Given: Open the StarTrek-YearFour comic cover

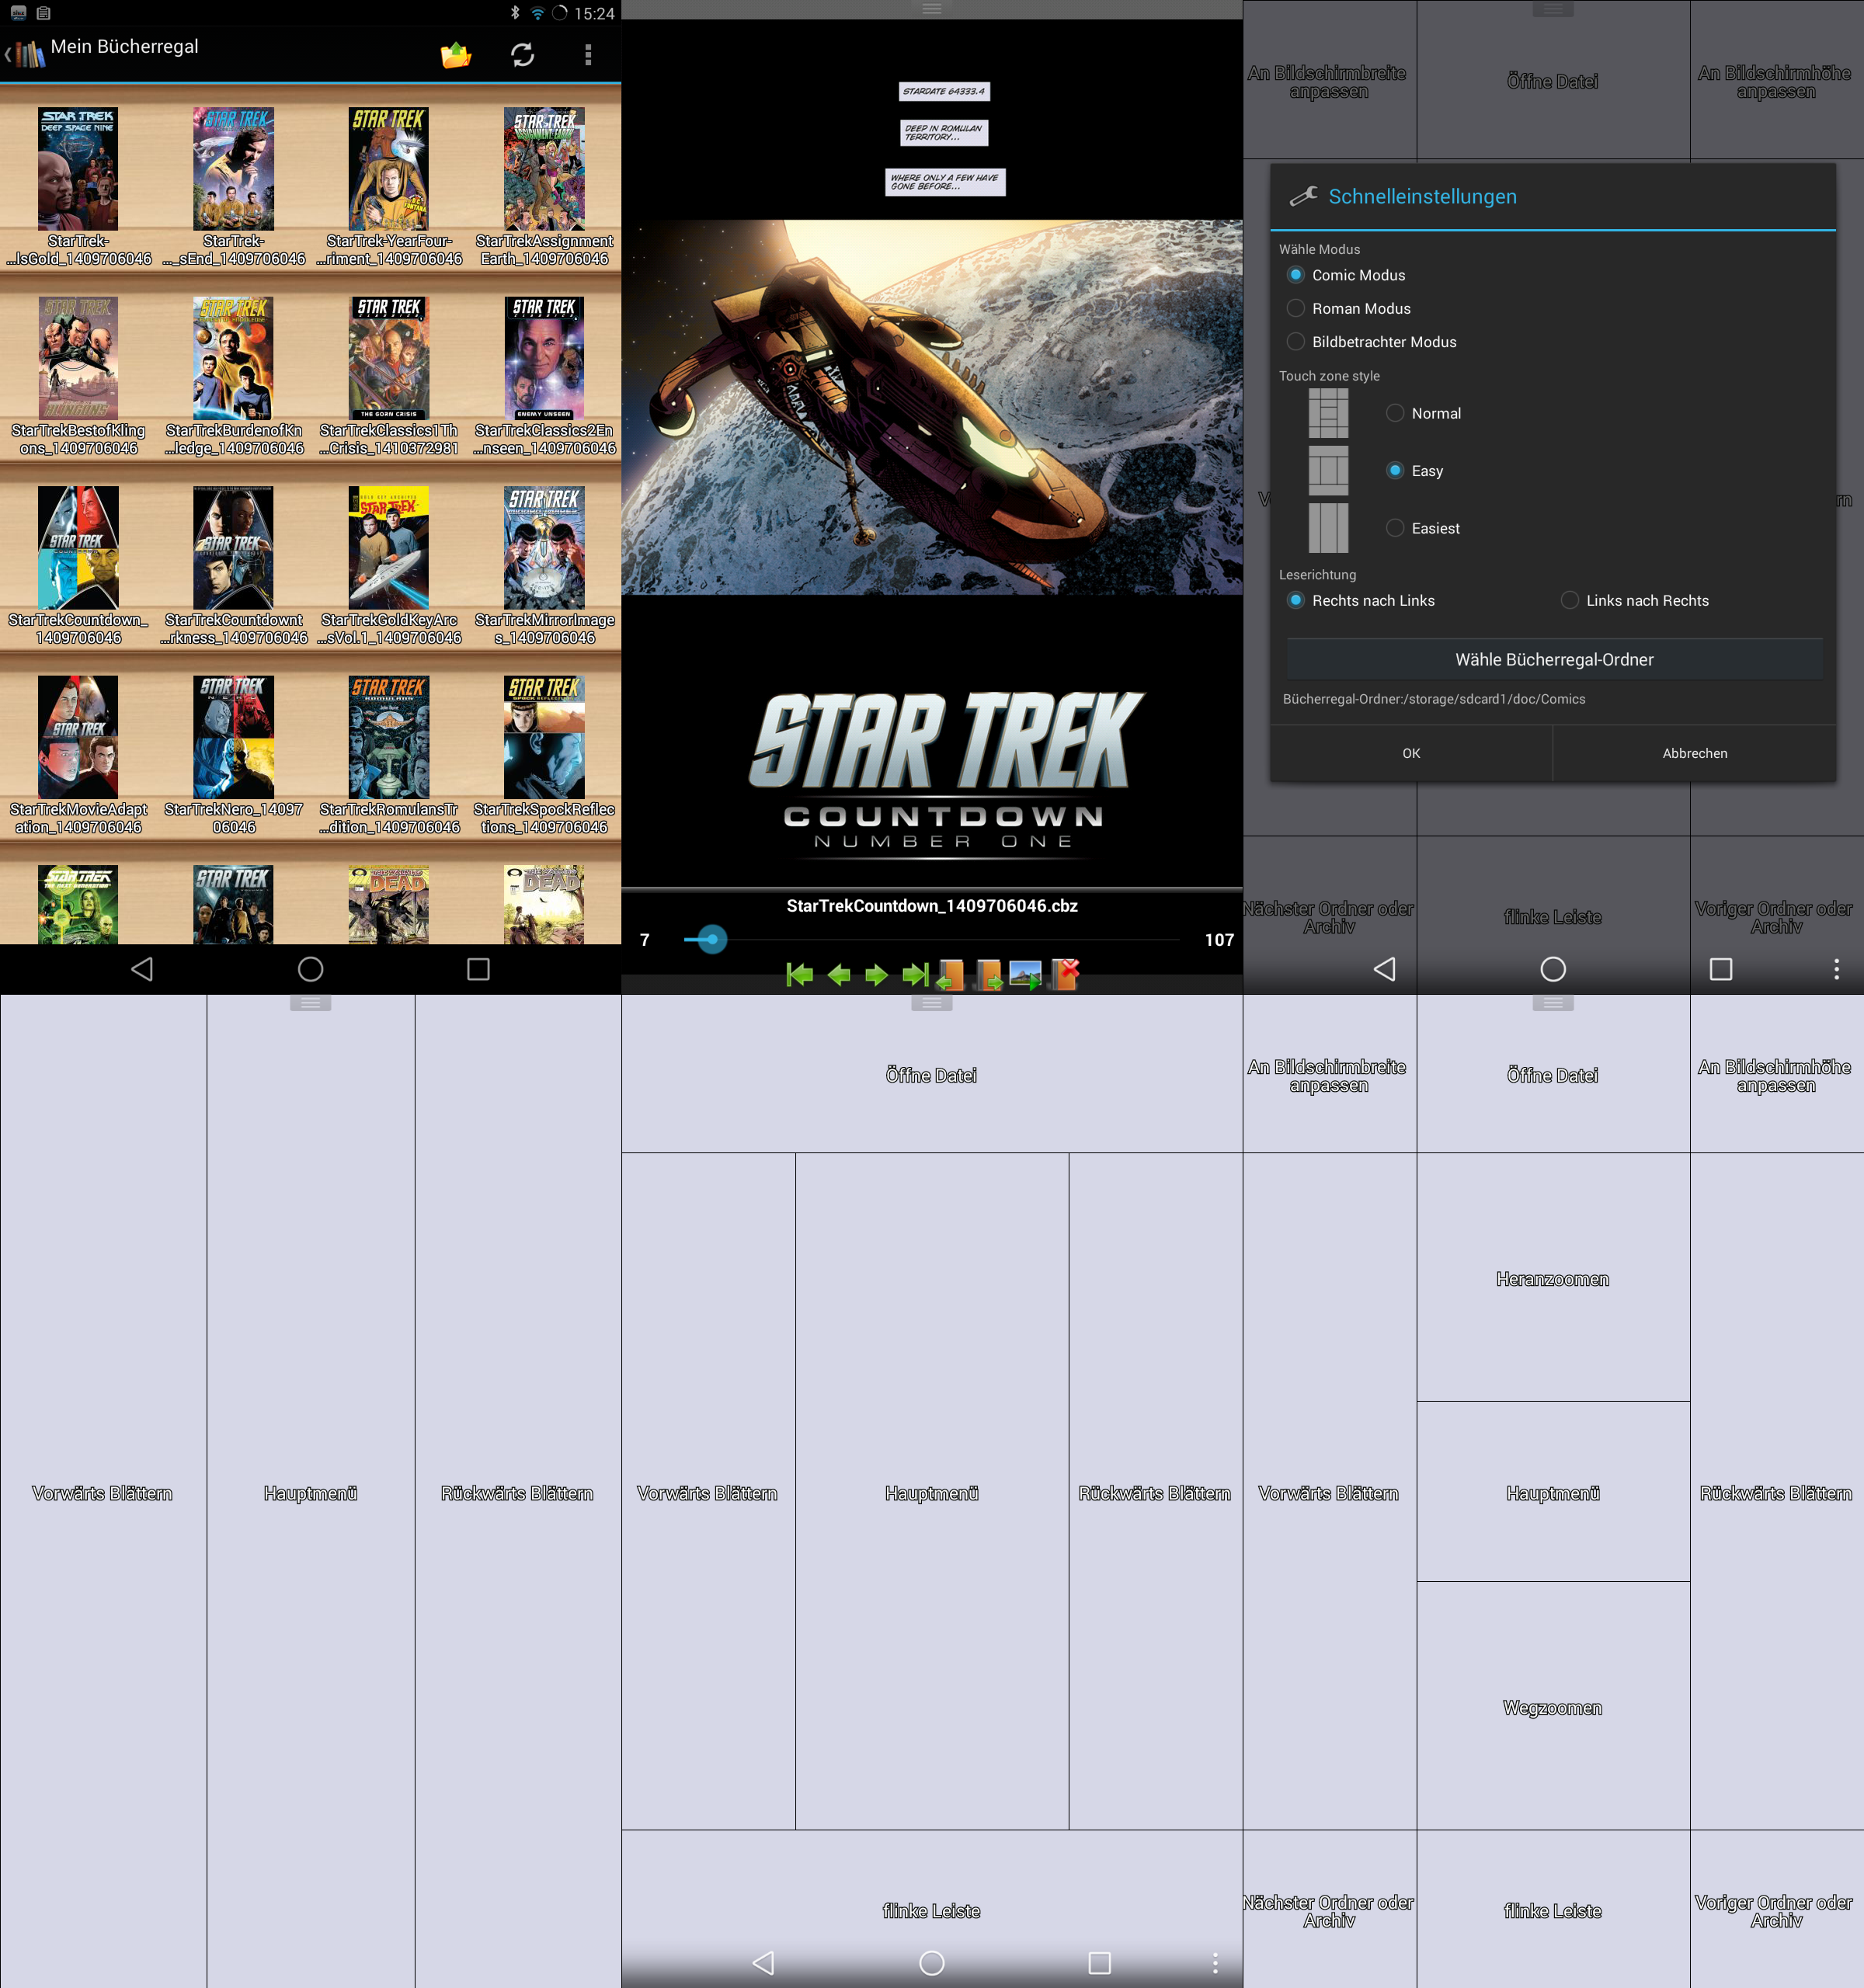Looking at the screenshot, I should (389, 168).
